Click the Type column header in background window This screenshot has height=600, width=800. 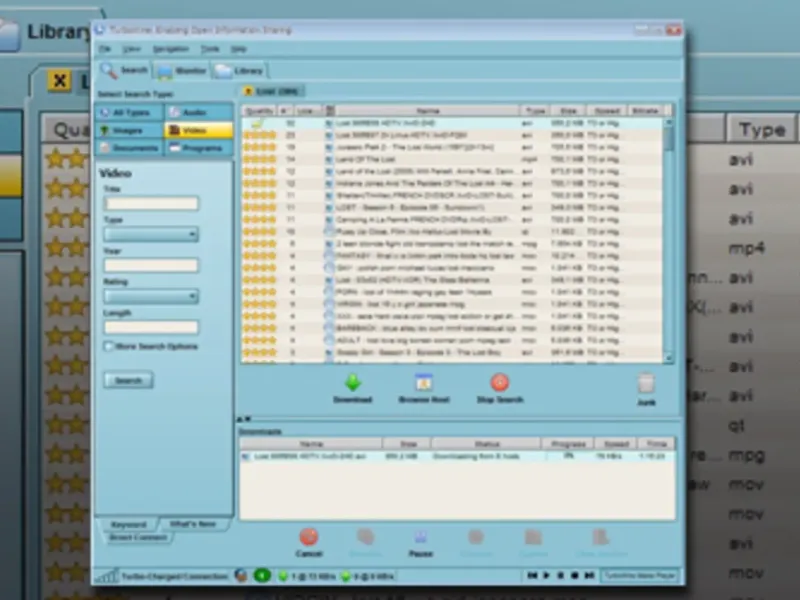click(x=762, y=130)
